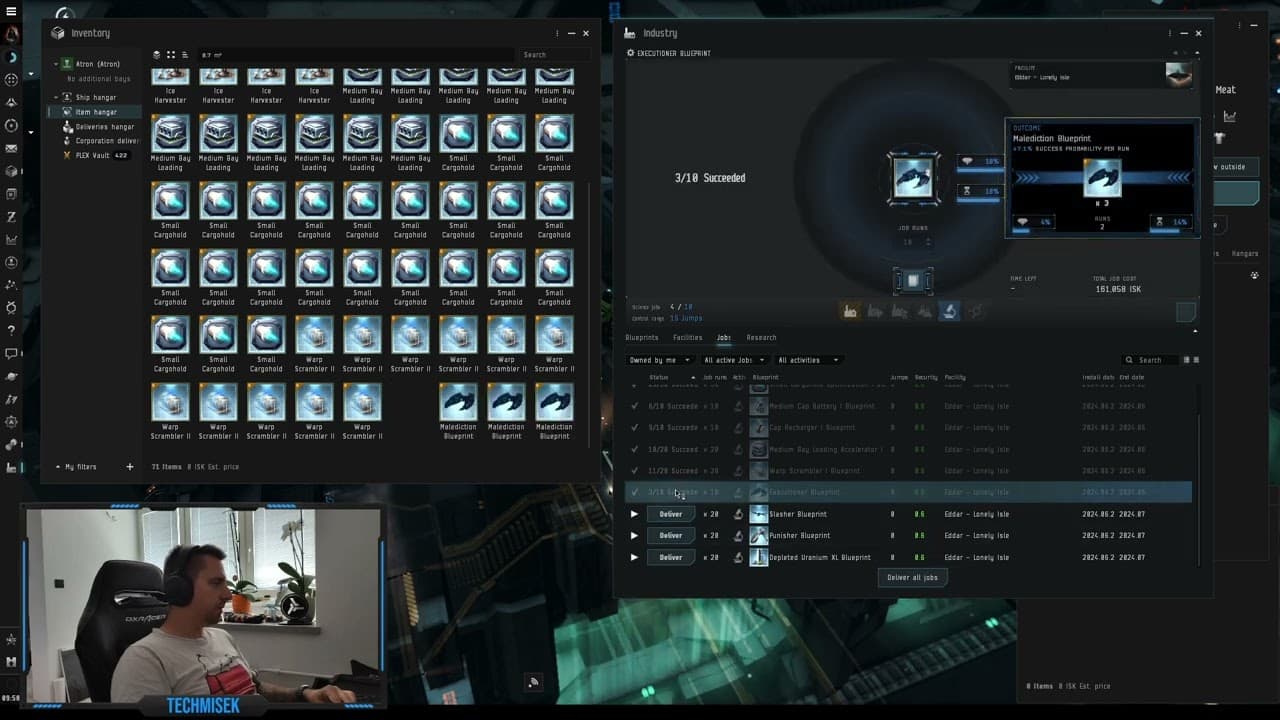Switch to the Blueprints tab
This screenshot has height=720, width=1280.
point(642,338)
